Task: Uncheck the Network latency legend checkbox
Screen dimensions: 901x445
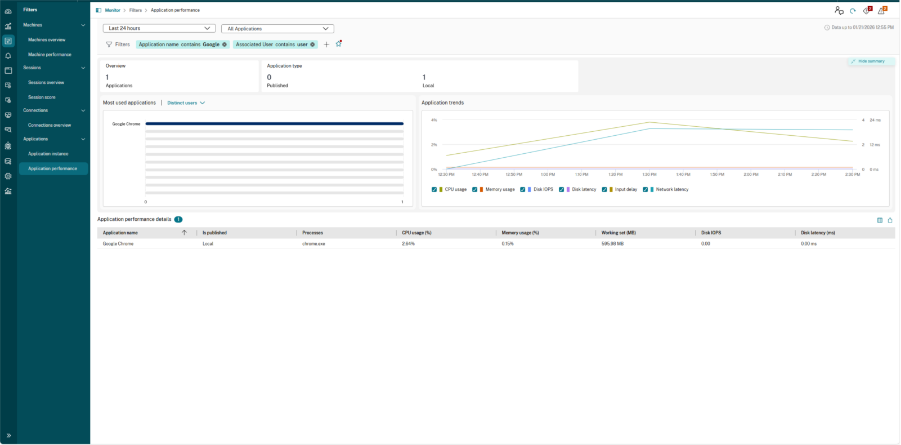Action: (x=646, y=189)
